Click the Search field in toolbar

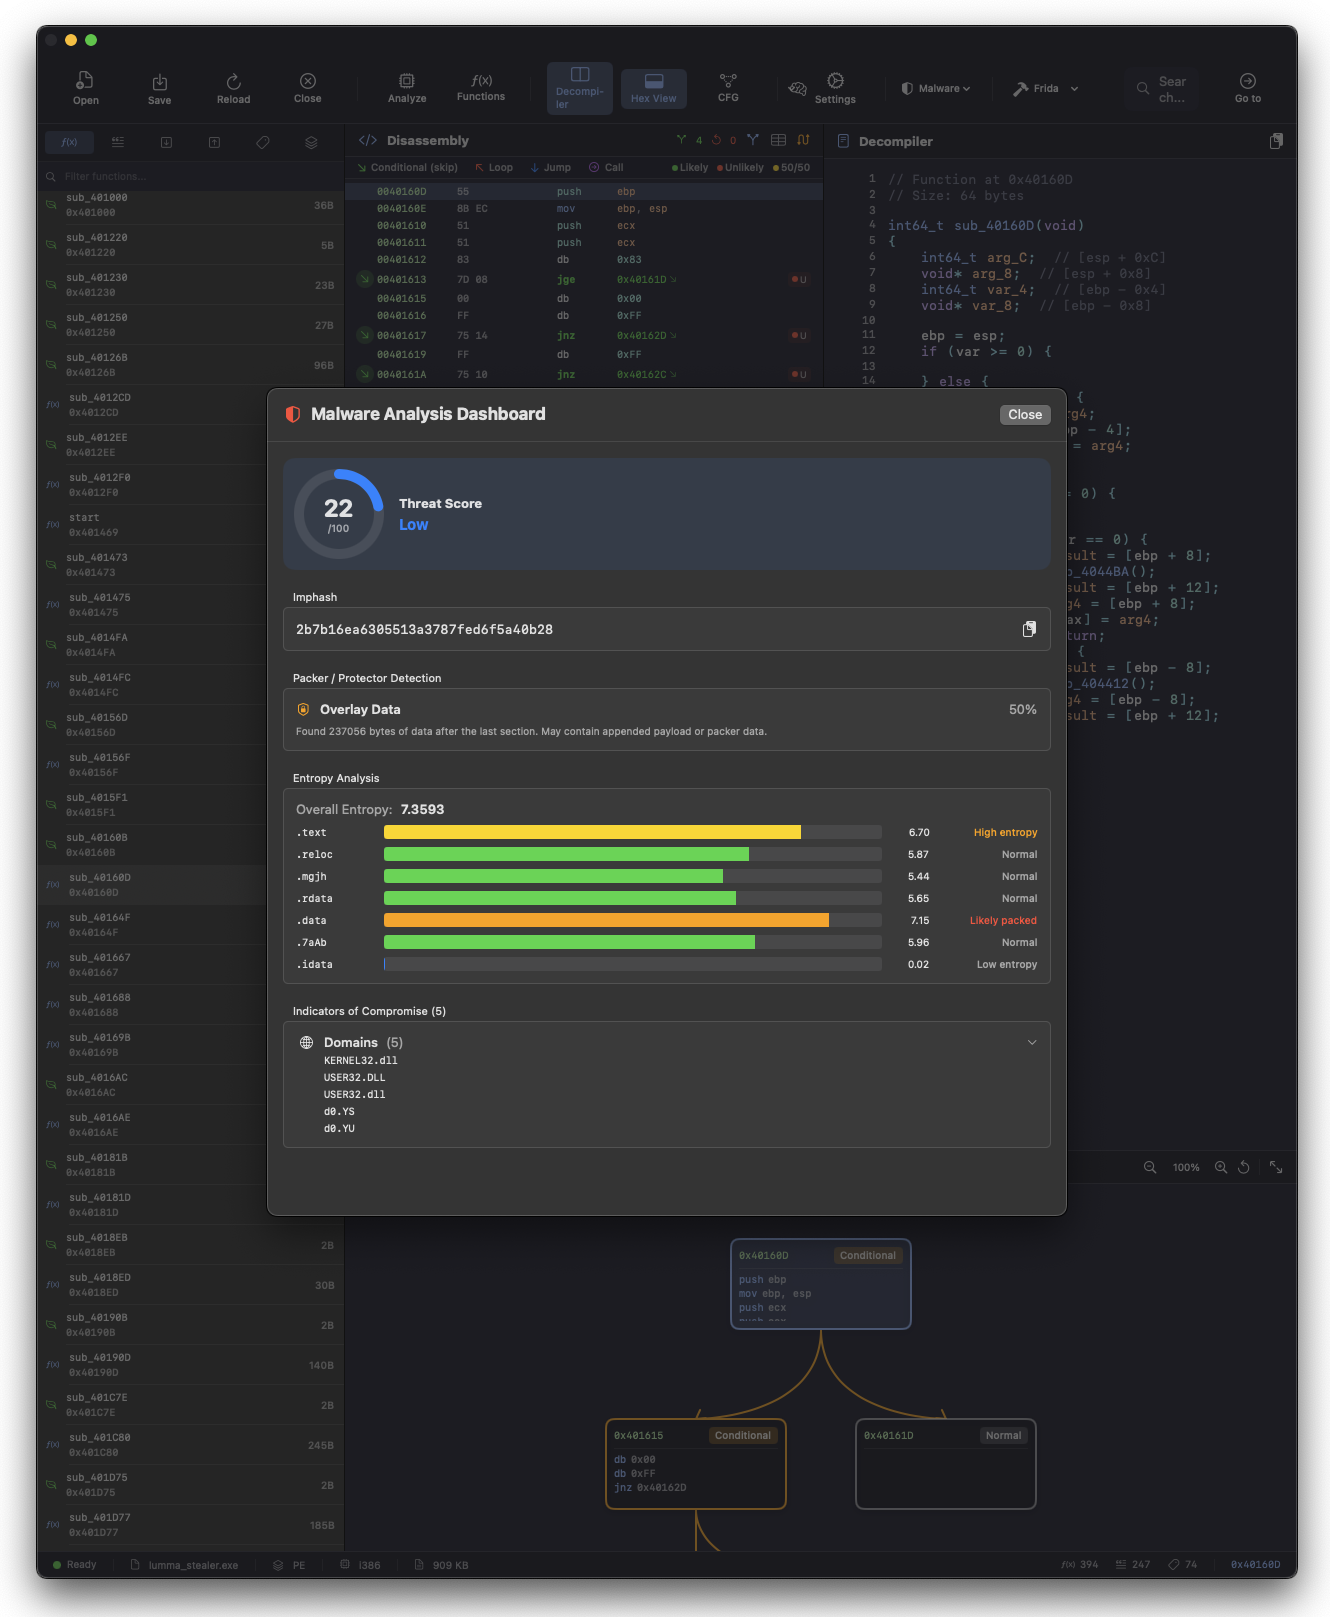[x=1161, y=88]
